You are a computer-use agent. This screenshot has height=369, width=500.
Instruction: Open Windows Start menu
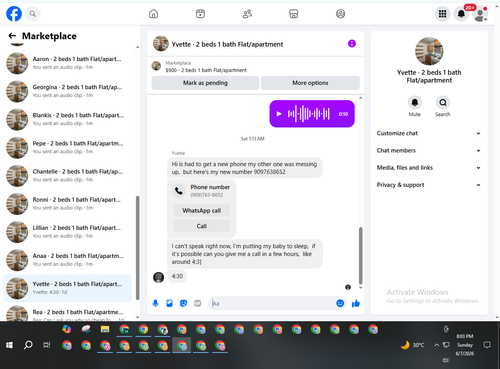[x=9, y=345]
